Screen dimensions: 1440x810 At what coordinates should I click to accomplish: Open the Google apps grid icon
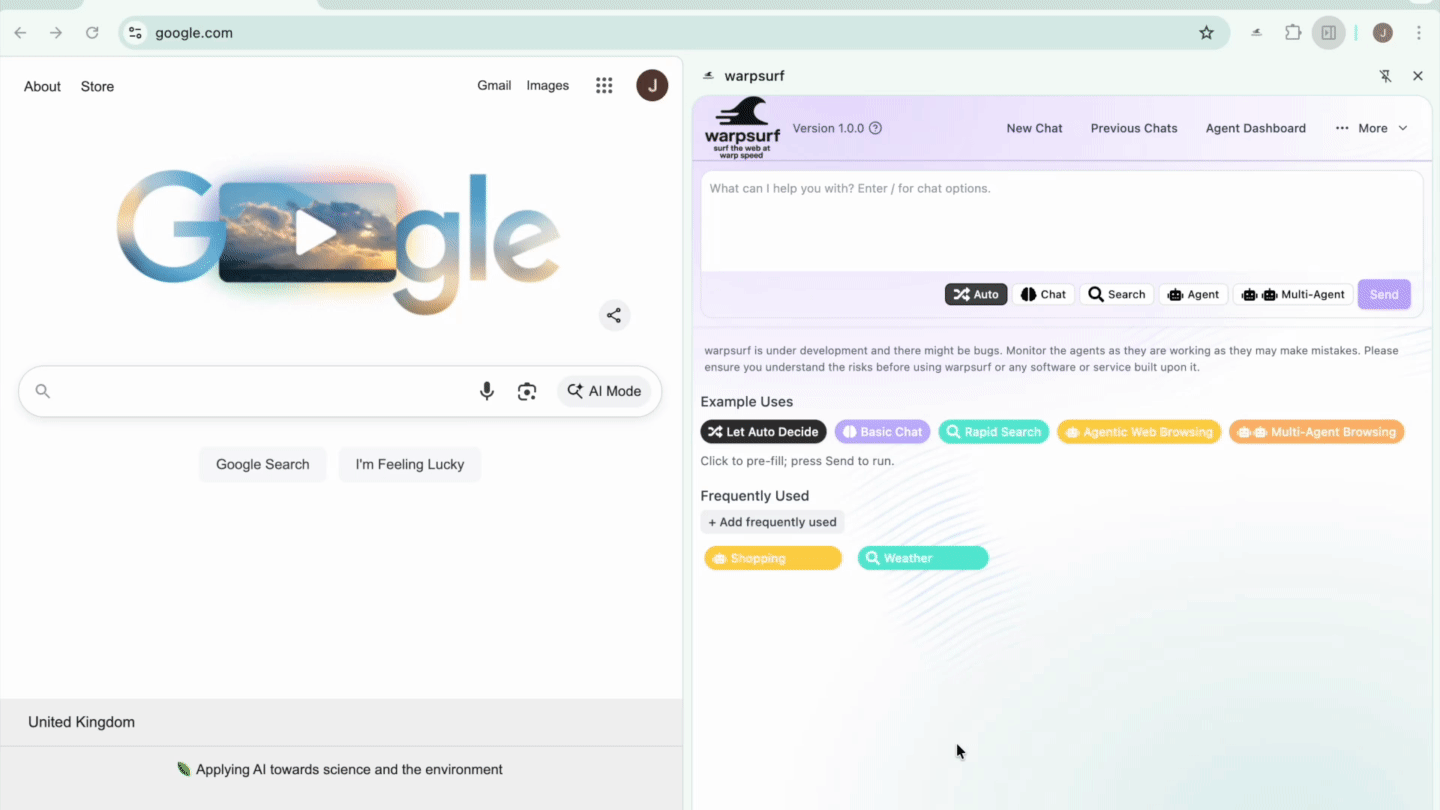click(604, 85)
